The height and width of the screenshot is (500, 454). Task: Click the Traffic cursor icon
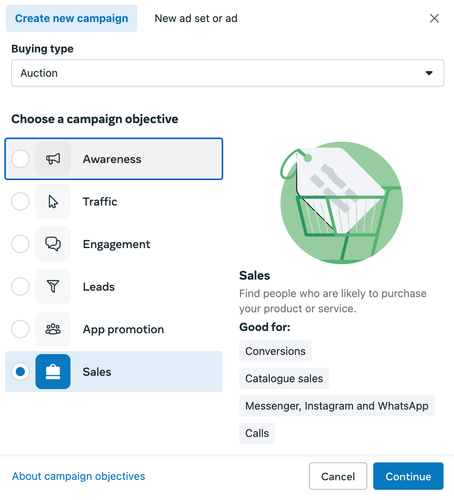pos(53,201)
